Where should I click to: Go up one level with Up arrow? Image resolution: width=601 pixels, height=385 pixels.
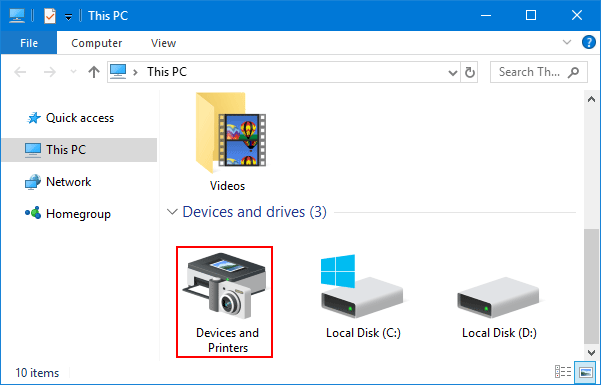point(94,72)
